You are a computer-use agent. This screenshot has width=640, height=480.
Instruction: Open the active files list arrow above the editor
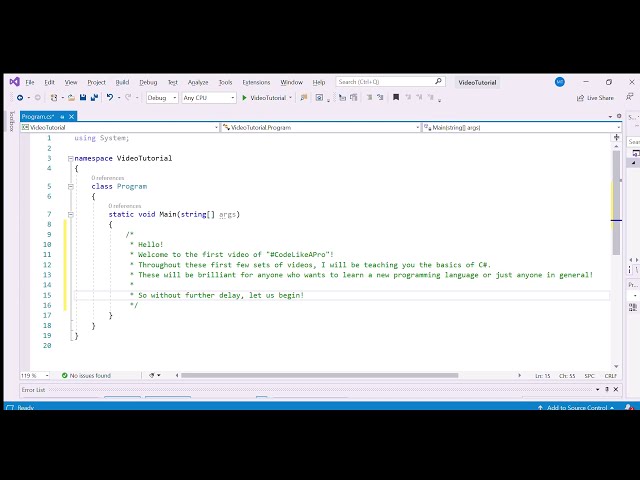pyautogui.click(x=610, y=117)
